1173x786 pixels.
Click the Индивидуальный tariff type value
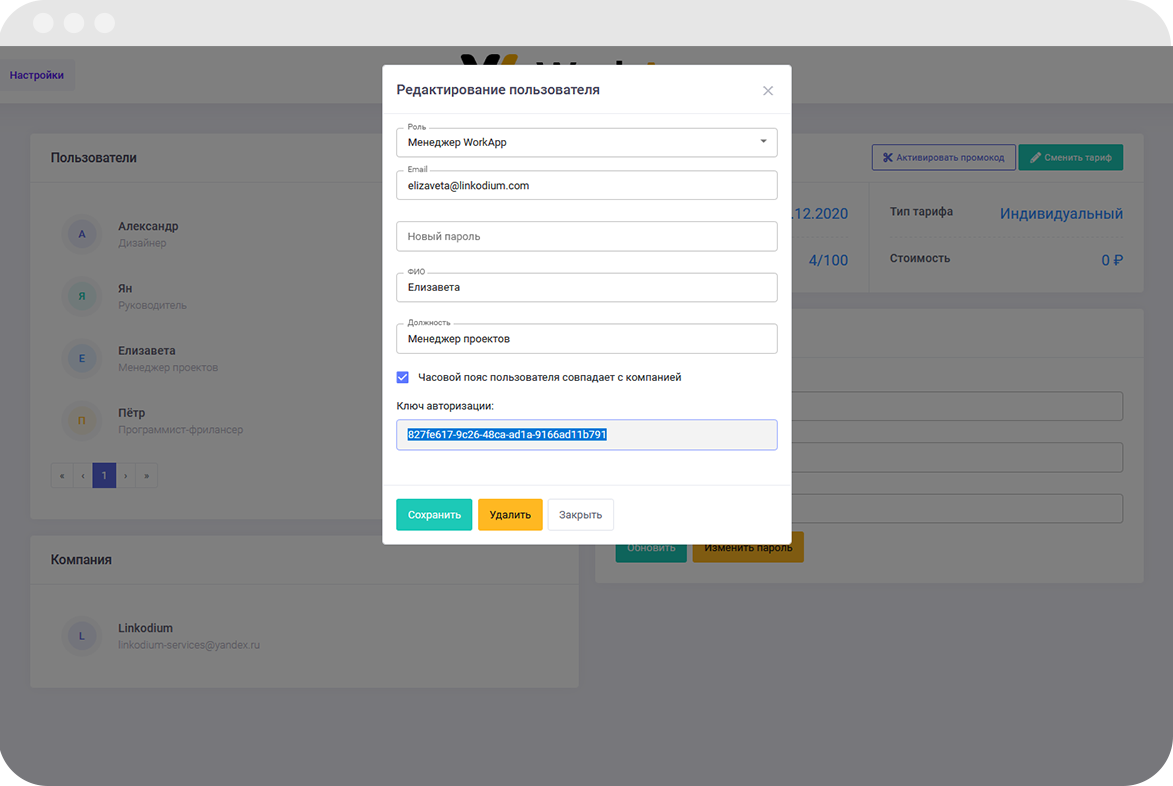(1061, 214)
